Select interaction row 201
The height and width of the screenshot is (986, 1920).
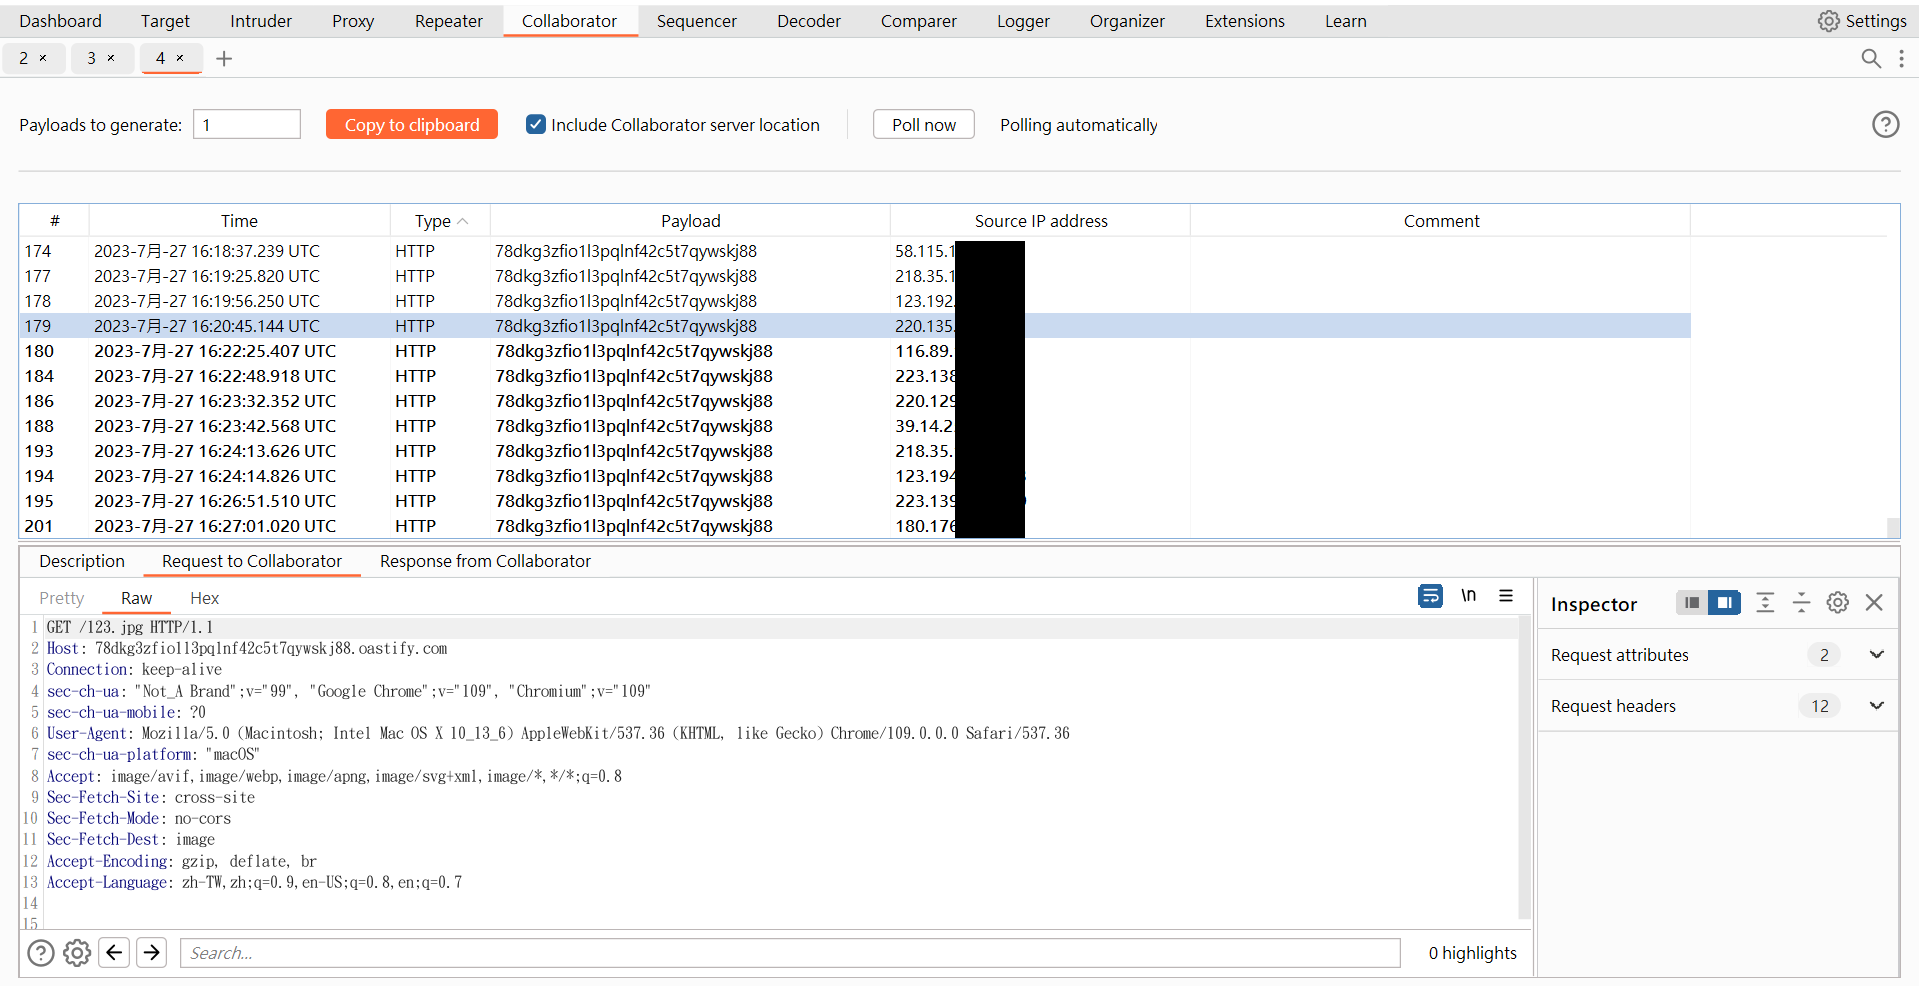855,526
